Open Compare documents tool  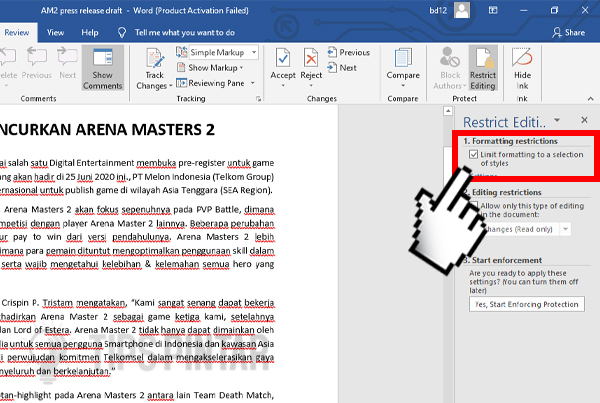pos(403,67)
